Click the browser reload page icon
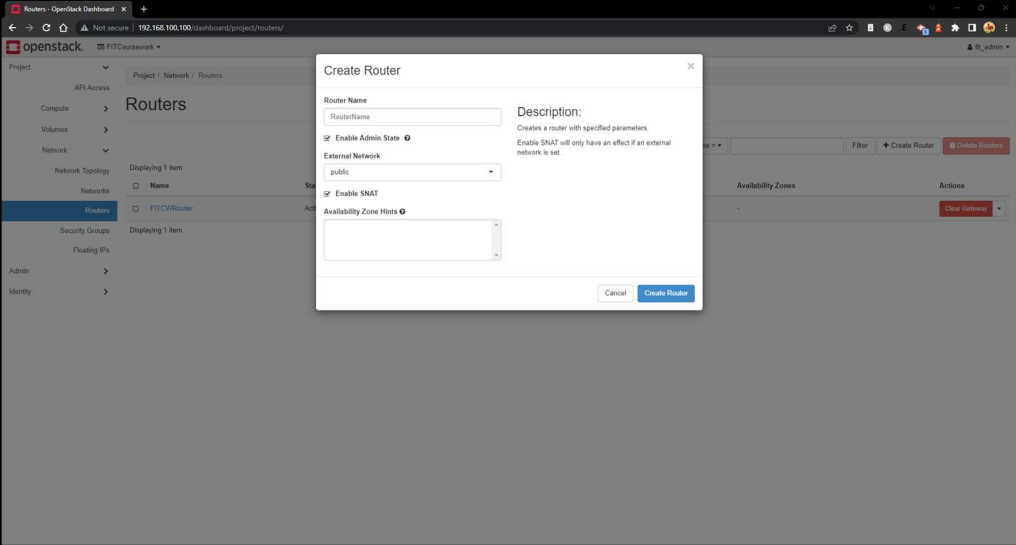Viewport: 1016px width, 545px height. [46, 28]
